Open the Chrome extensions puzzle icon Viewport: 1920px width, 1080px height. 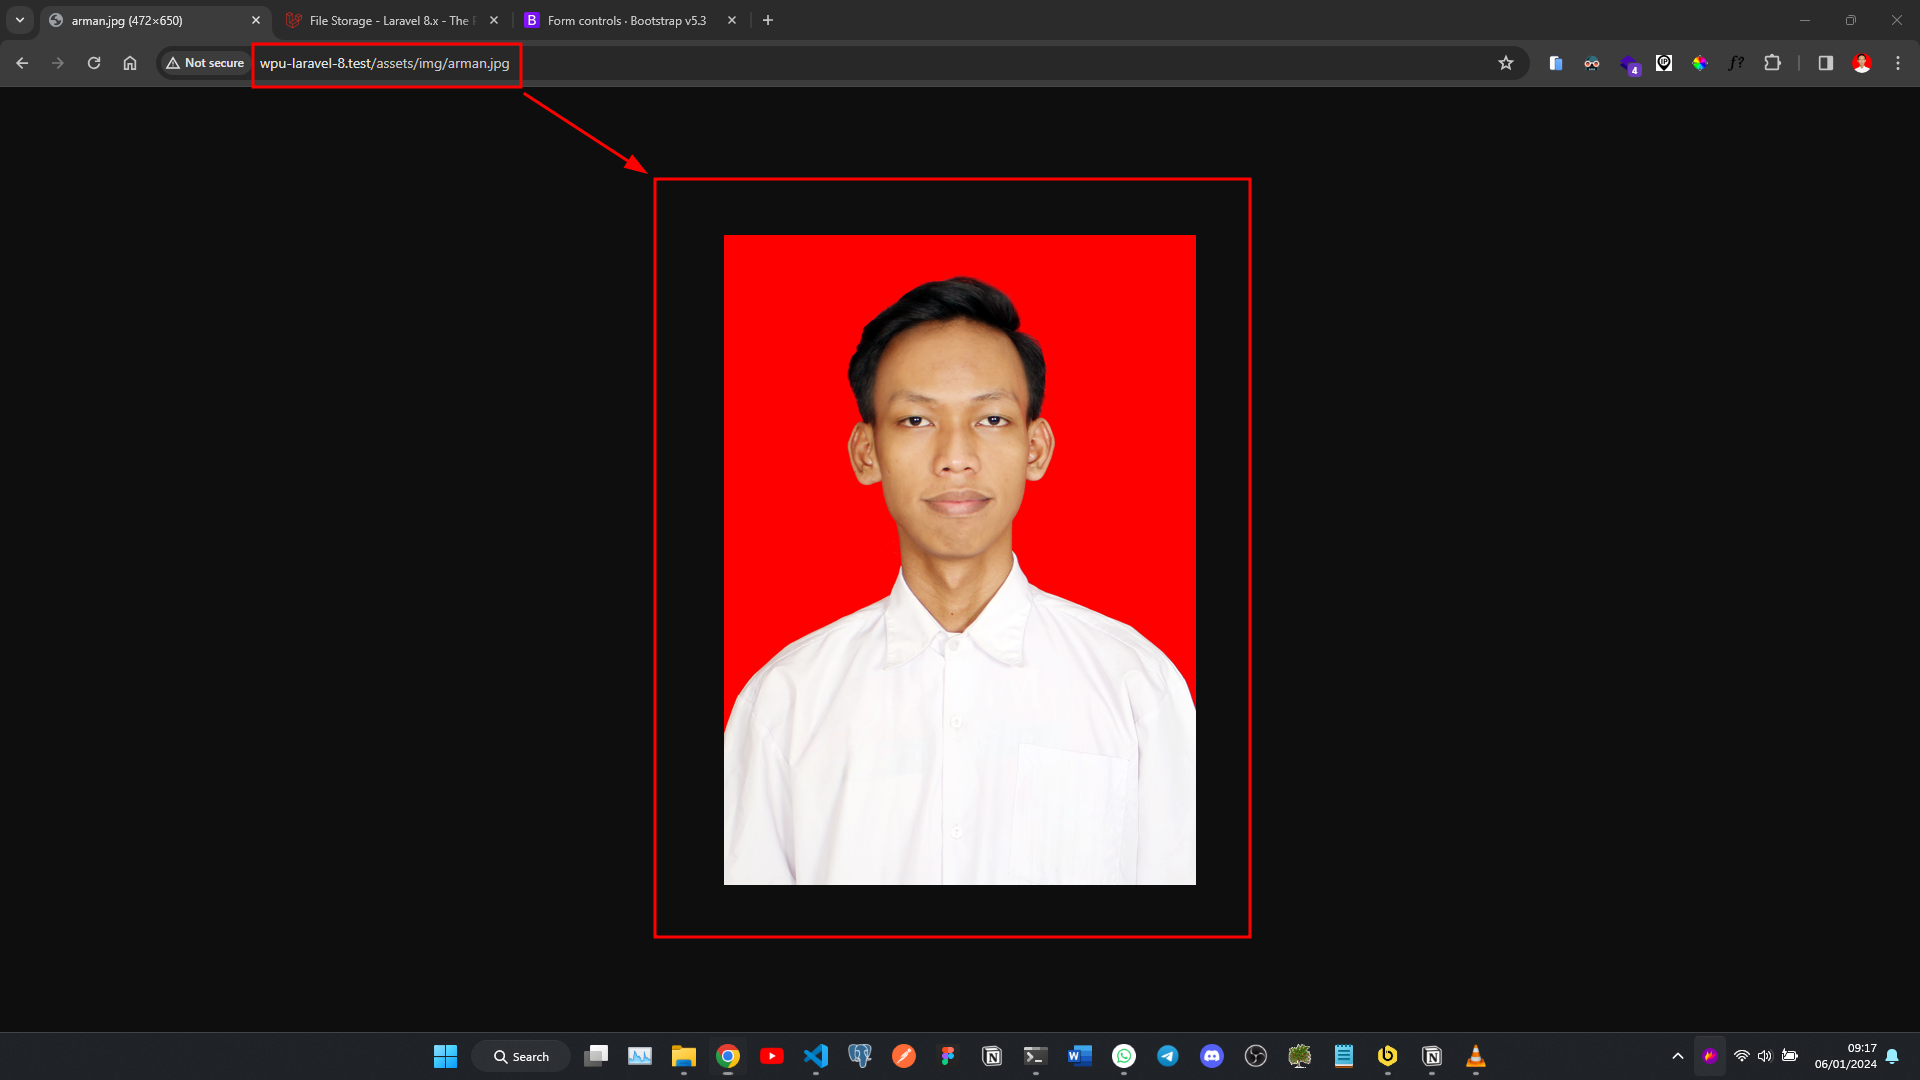point(1773,63)
